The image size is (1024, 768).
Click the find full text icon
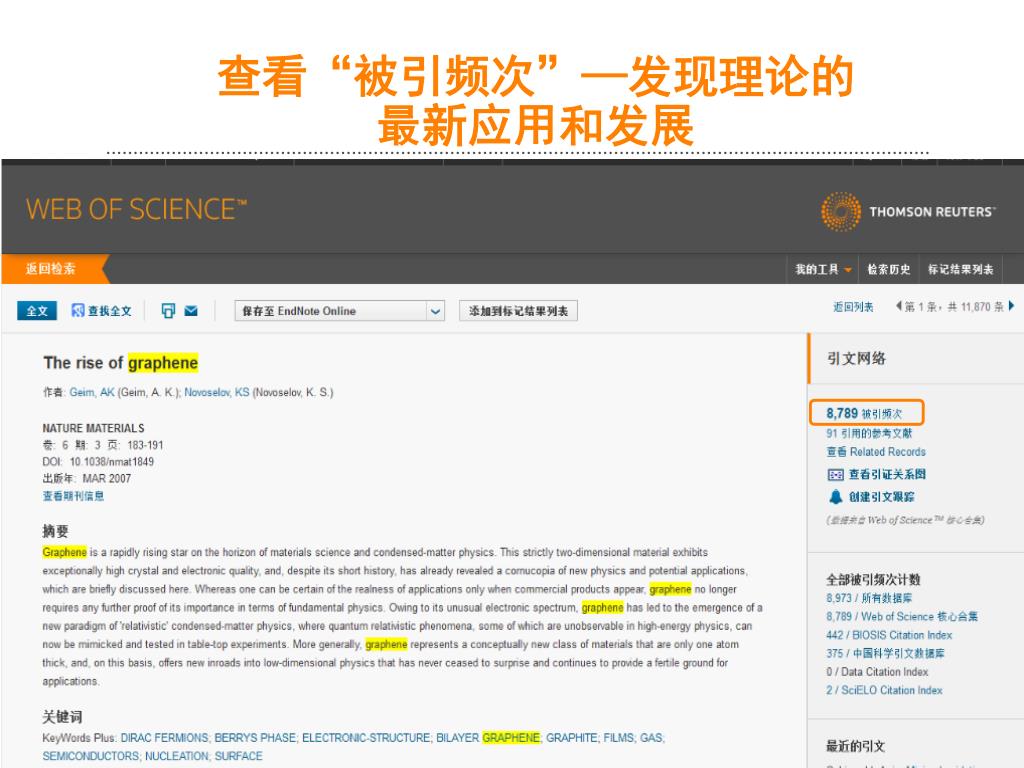click(78, 311)
